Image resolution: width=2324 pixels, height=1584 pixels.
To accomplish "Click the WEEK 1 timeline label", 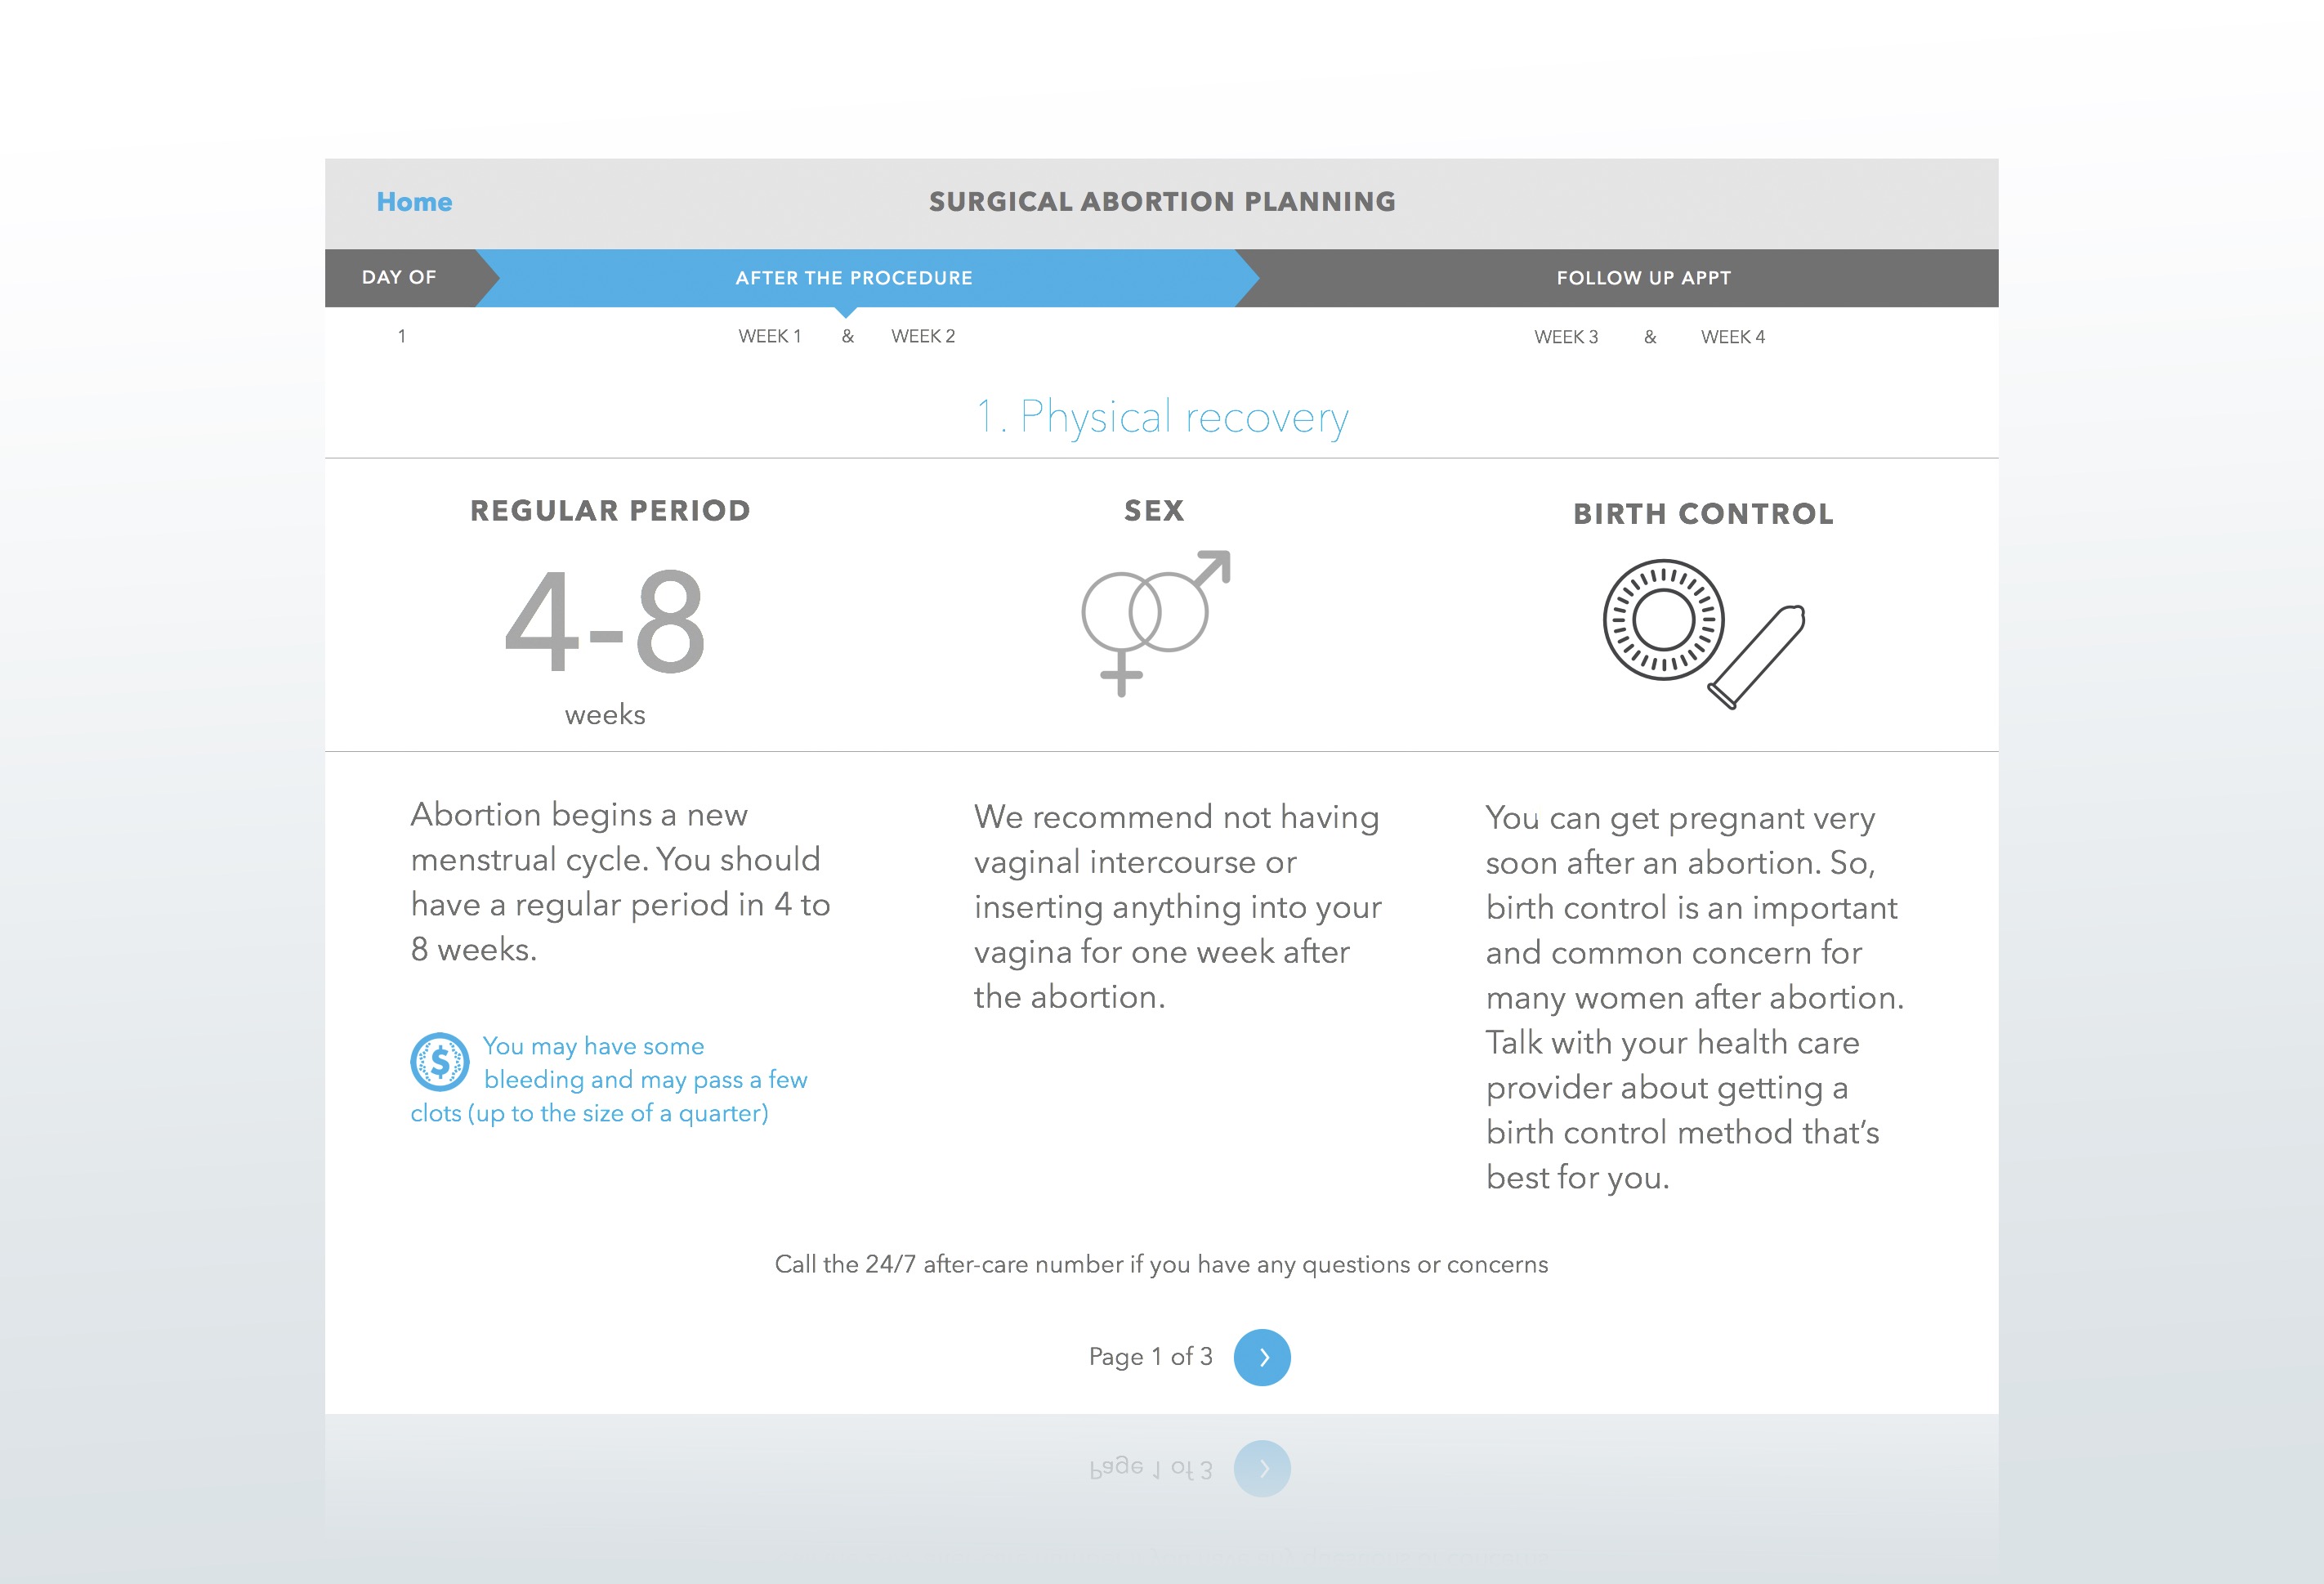I will click(x=770, y=337).
